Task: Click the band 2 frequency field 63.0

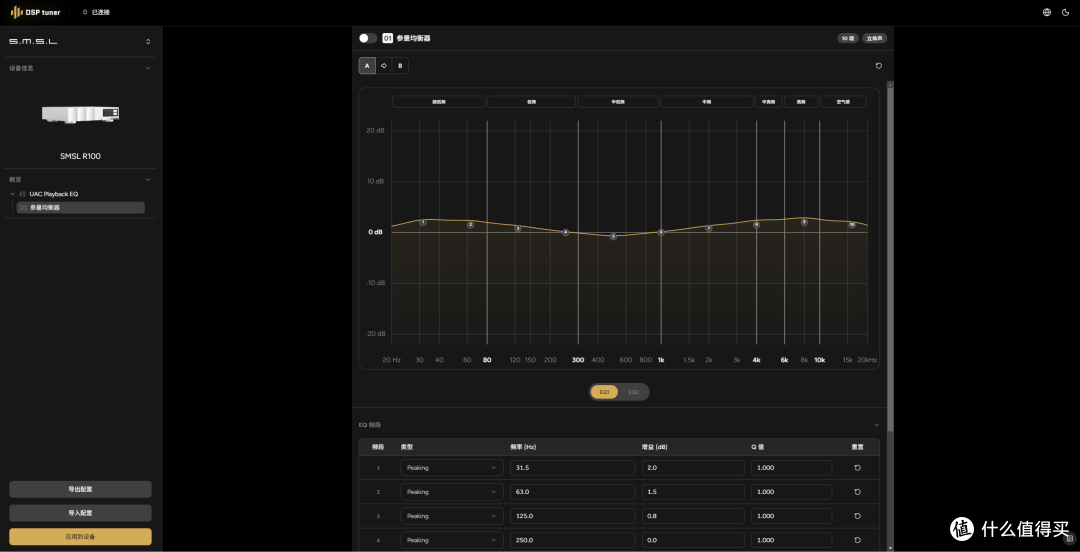Action: tap(572, 492)
